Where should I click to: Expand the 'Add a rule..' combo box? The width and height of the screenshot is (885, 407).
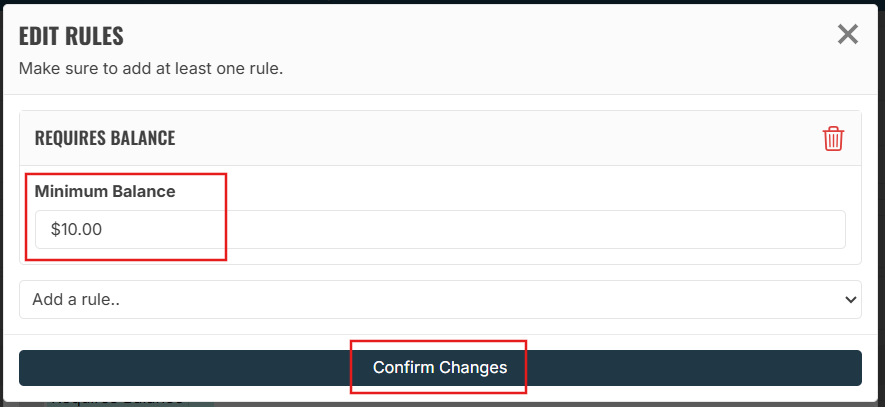[x=440, y=299]
